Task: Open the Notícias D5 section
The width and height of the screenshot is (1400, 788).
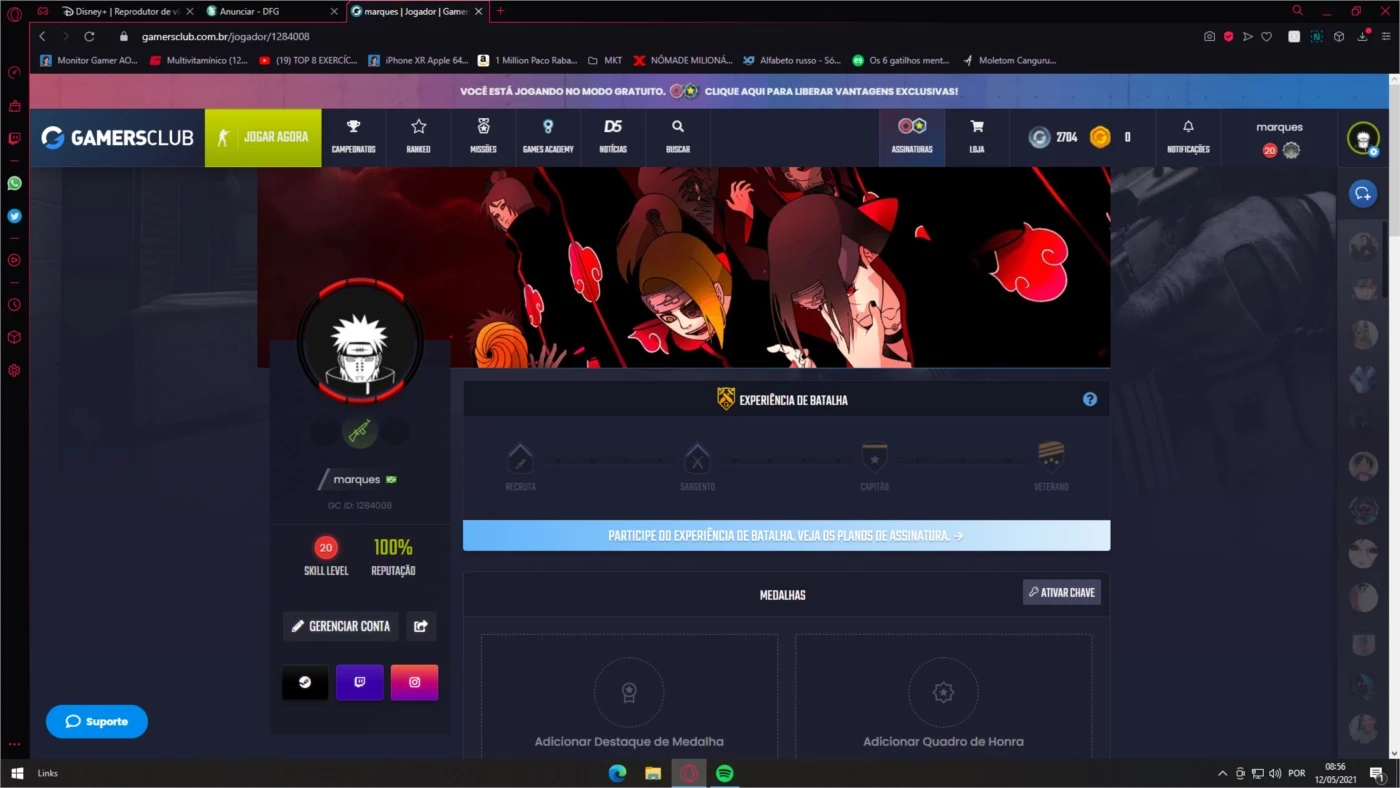Action: click(x=613, y=137)
